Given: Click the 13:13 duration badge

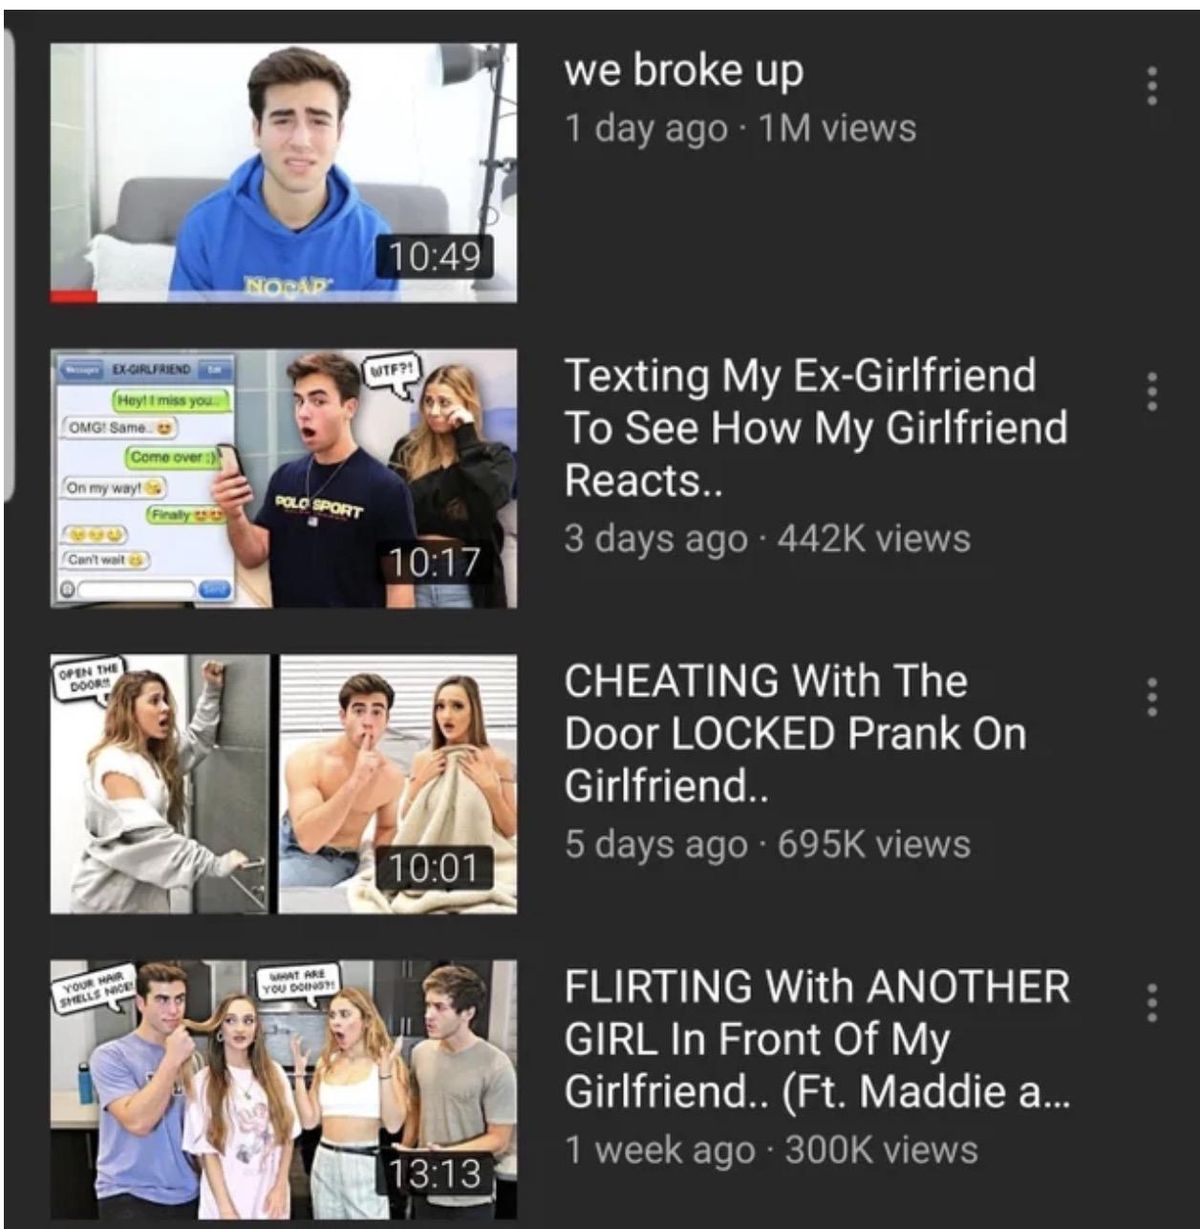Looking at the screenshot, I should tap(435, 1172).
